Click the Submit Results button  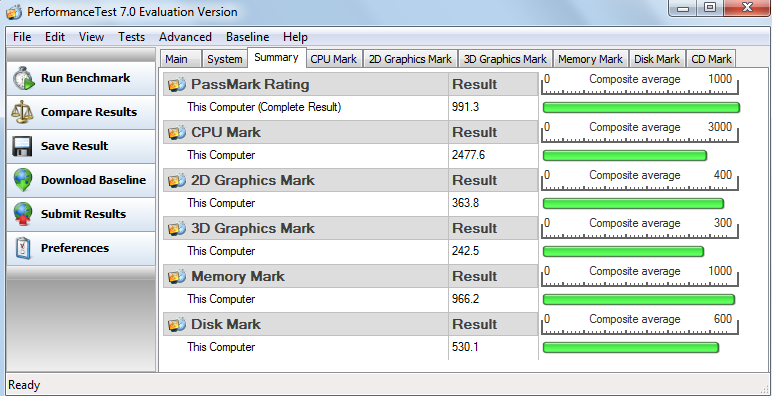(x=81, y=214)
